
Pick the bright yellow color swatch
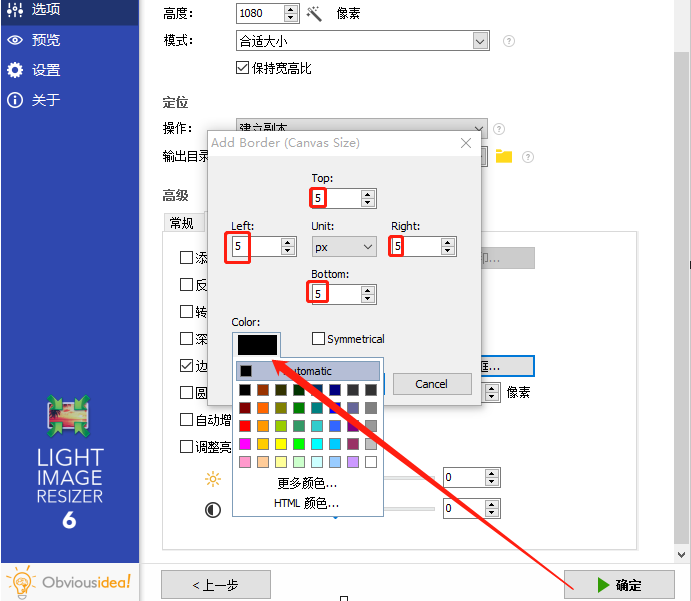tap(281, 444)
